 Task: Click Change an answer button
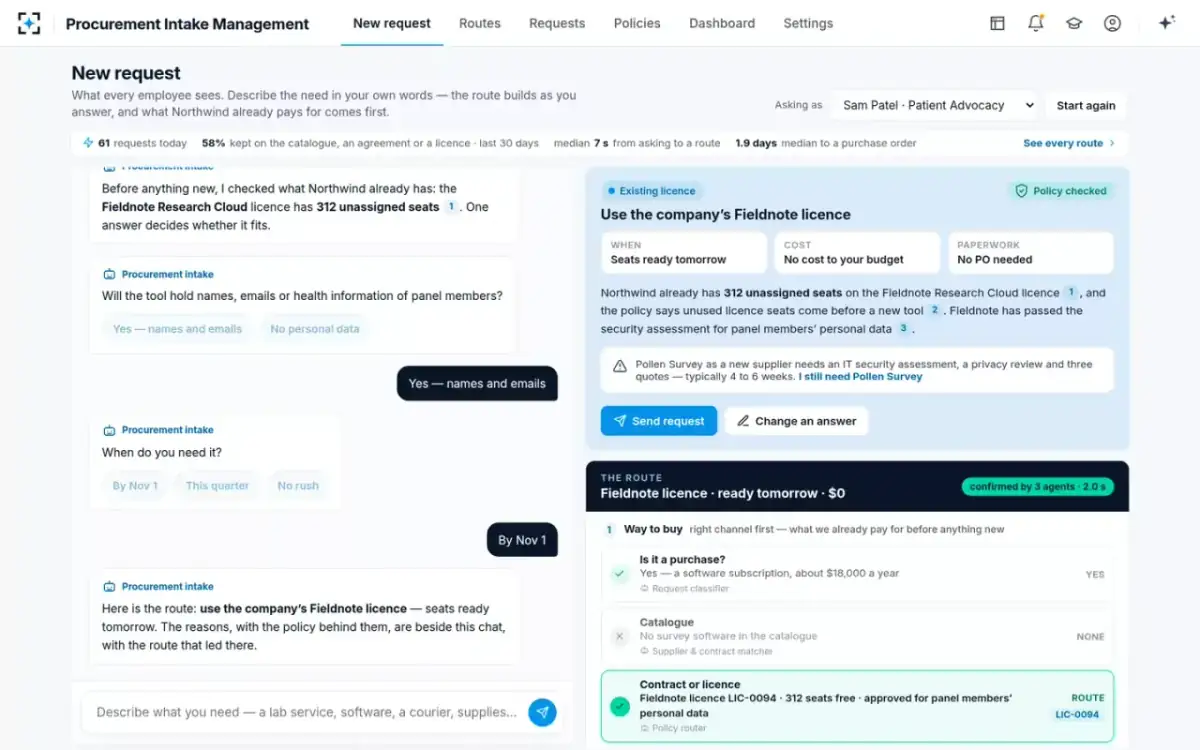click(796, 421)
